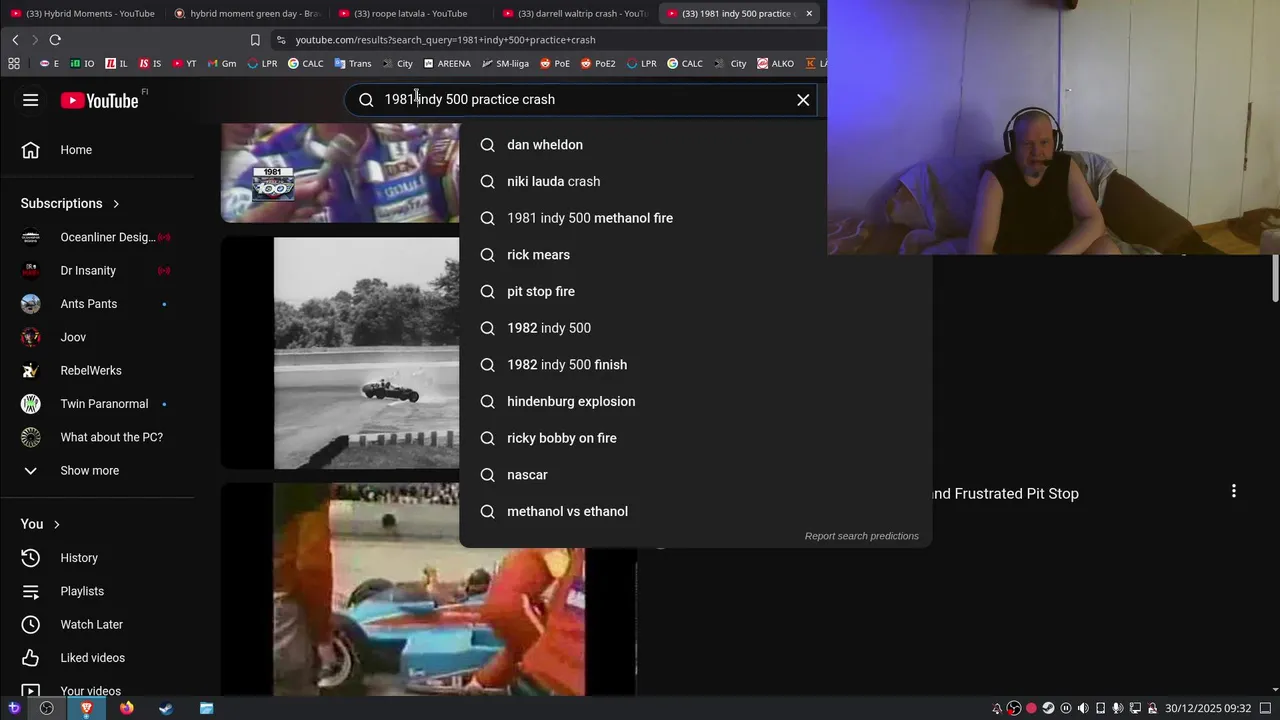The height and width of the screenshot is (720, 1280).
Task: Choose '1982 indy 500 finish' suggestion
Action: click(695, 365)
